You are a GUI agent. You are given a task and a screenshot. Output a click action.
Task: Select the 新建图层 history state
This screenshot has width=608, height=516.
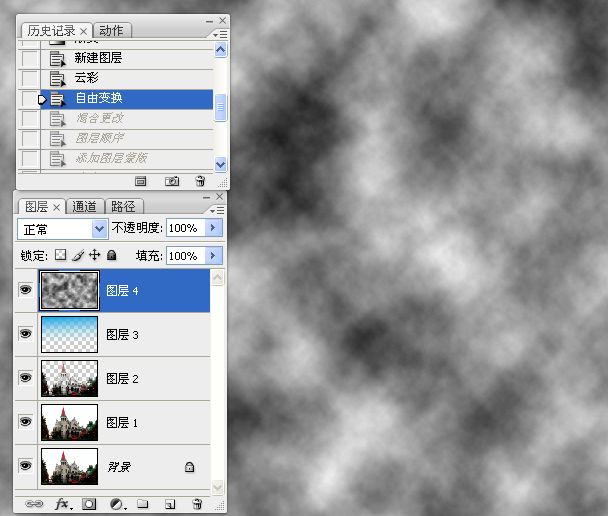[127, 58]
